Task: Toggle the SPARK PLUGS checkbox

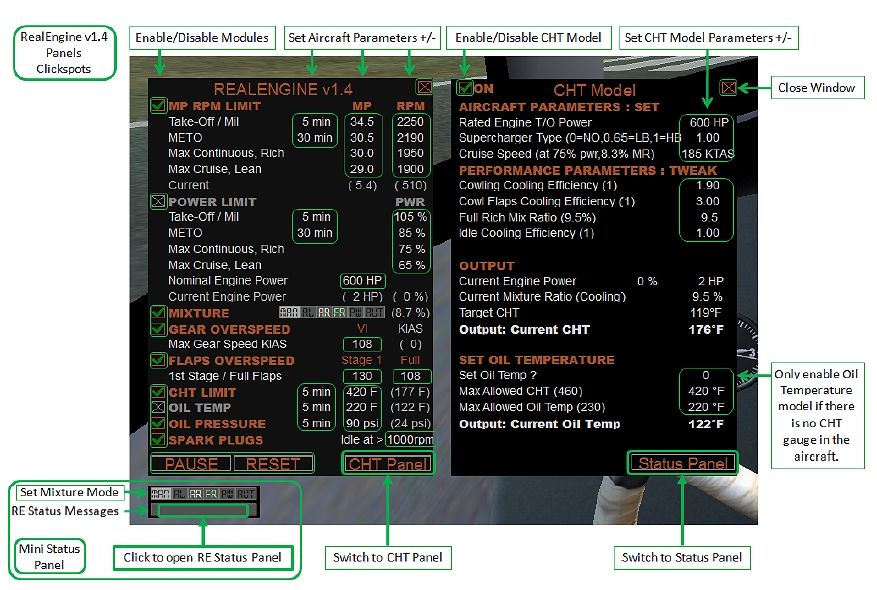Action: 158,440
